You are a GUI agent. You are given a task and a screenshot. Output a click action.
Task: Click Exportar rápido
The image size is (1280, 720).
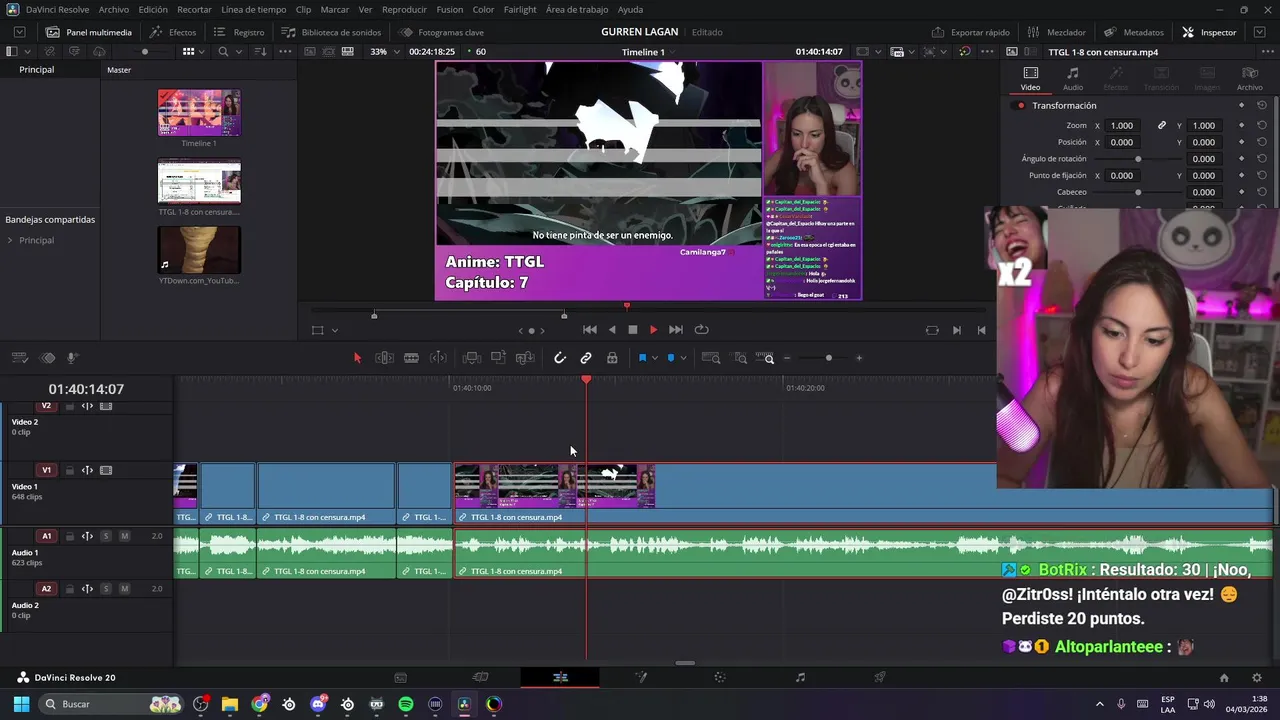971,32
